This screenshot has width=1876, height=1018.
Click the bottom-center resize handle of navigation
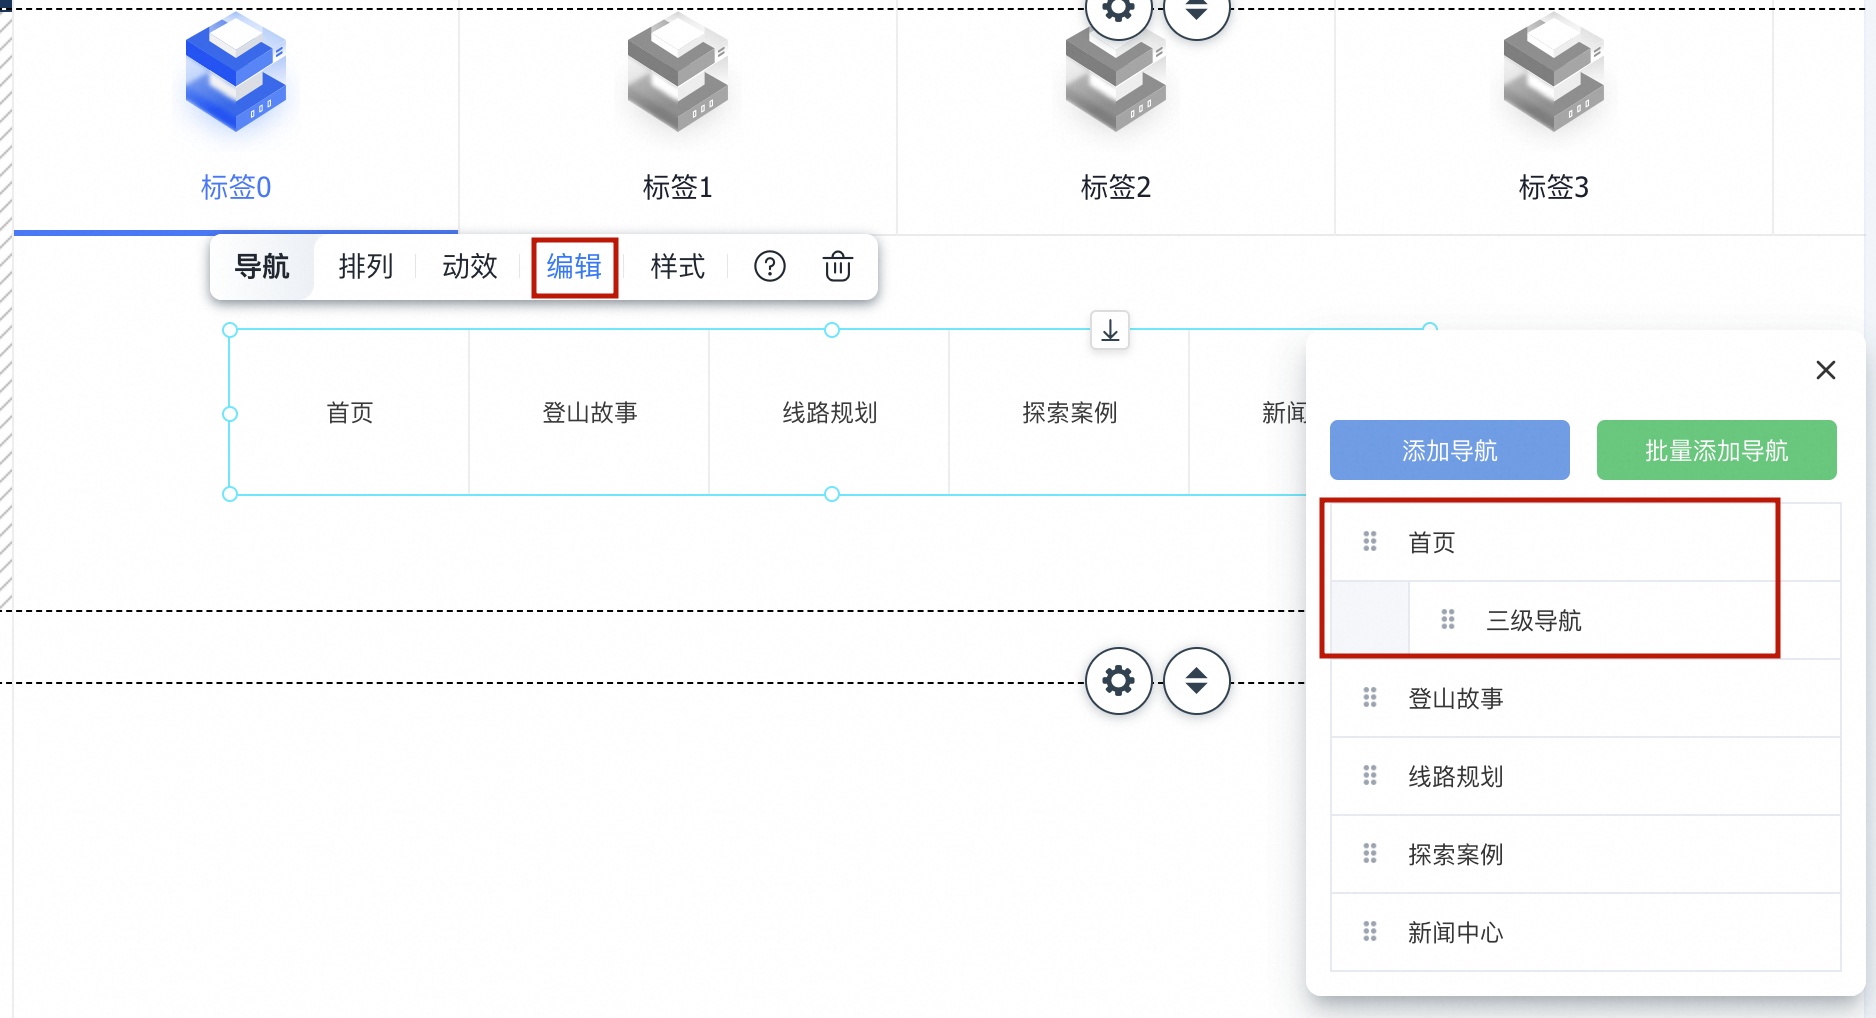(832, 494)
